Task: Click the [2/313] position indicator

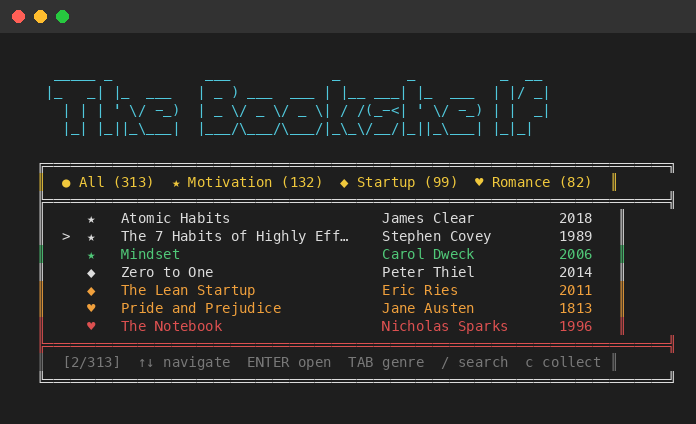Action: [91, 362]
